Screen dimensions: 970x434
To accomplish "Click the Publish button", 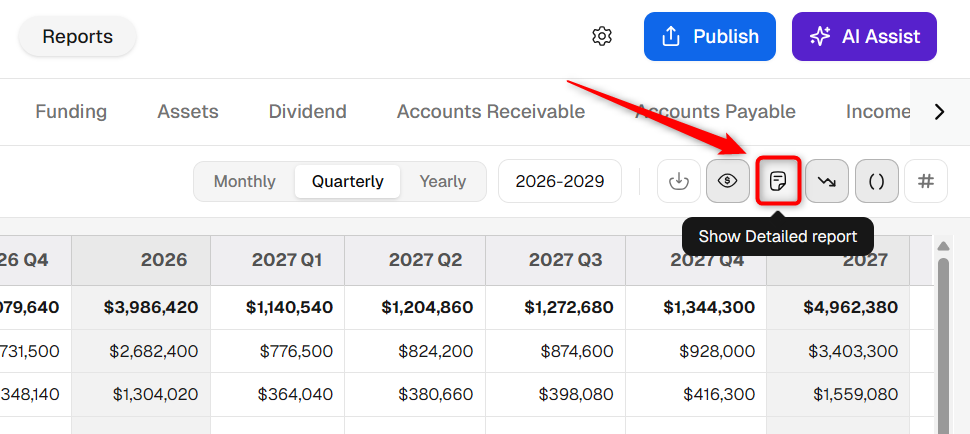I will [x=710, y=36].
